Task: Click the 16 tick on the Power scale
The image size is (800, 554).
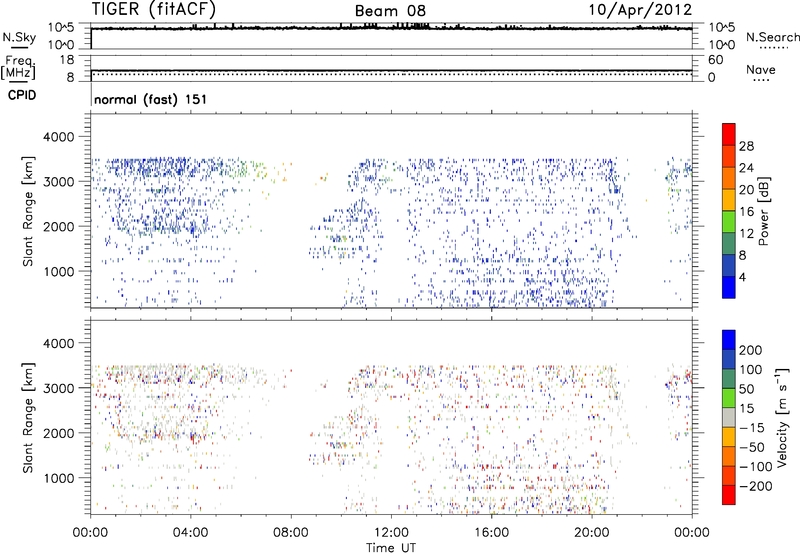Action: [746, 212]
